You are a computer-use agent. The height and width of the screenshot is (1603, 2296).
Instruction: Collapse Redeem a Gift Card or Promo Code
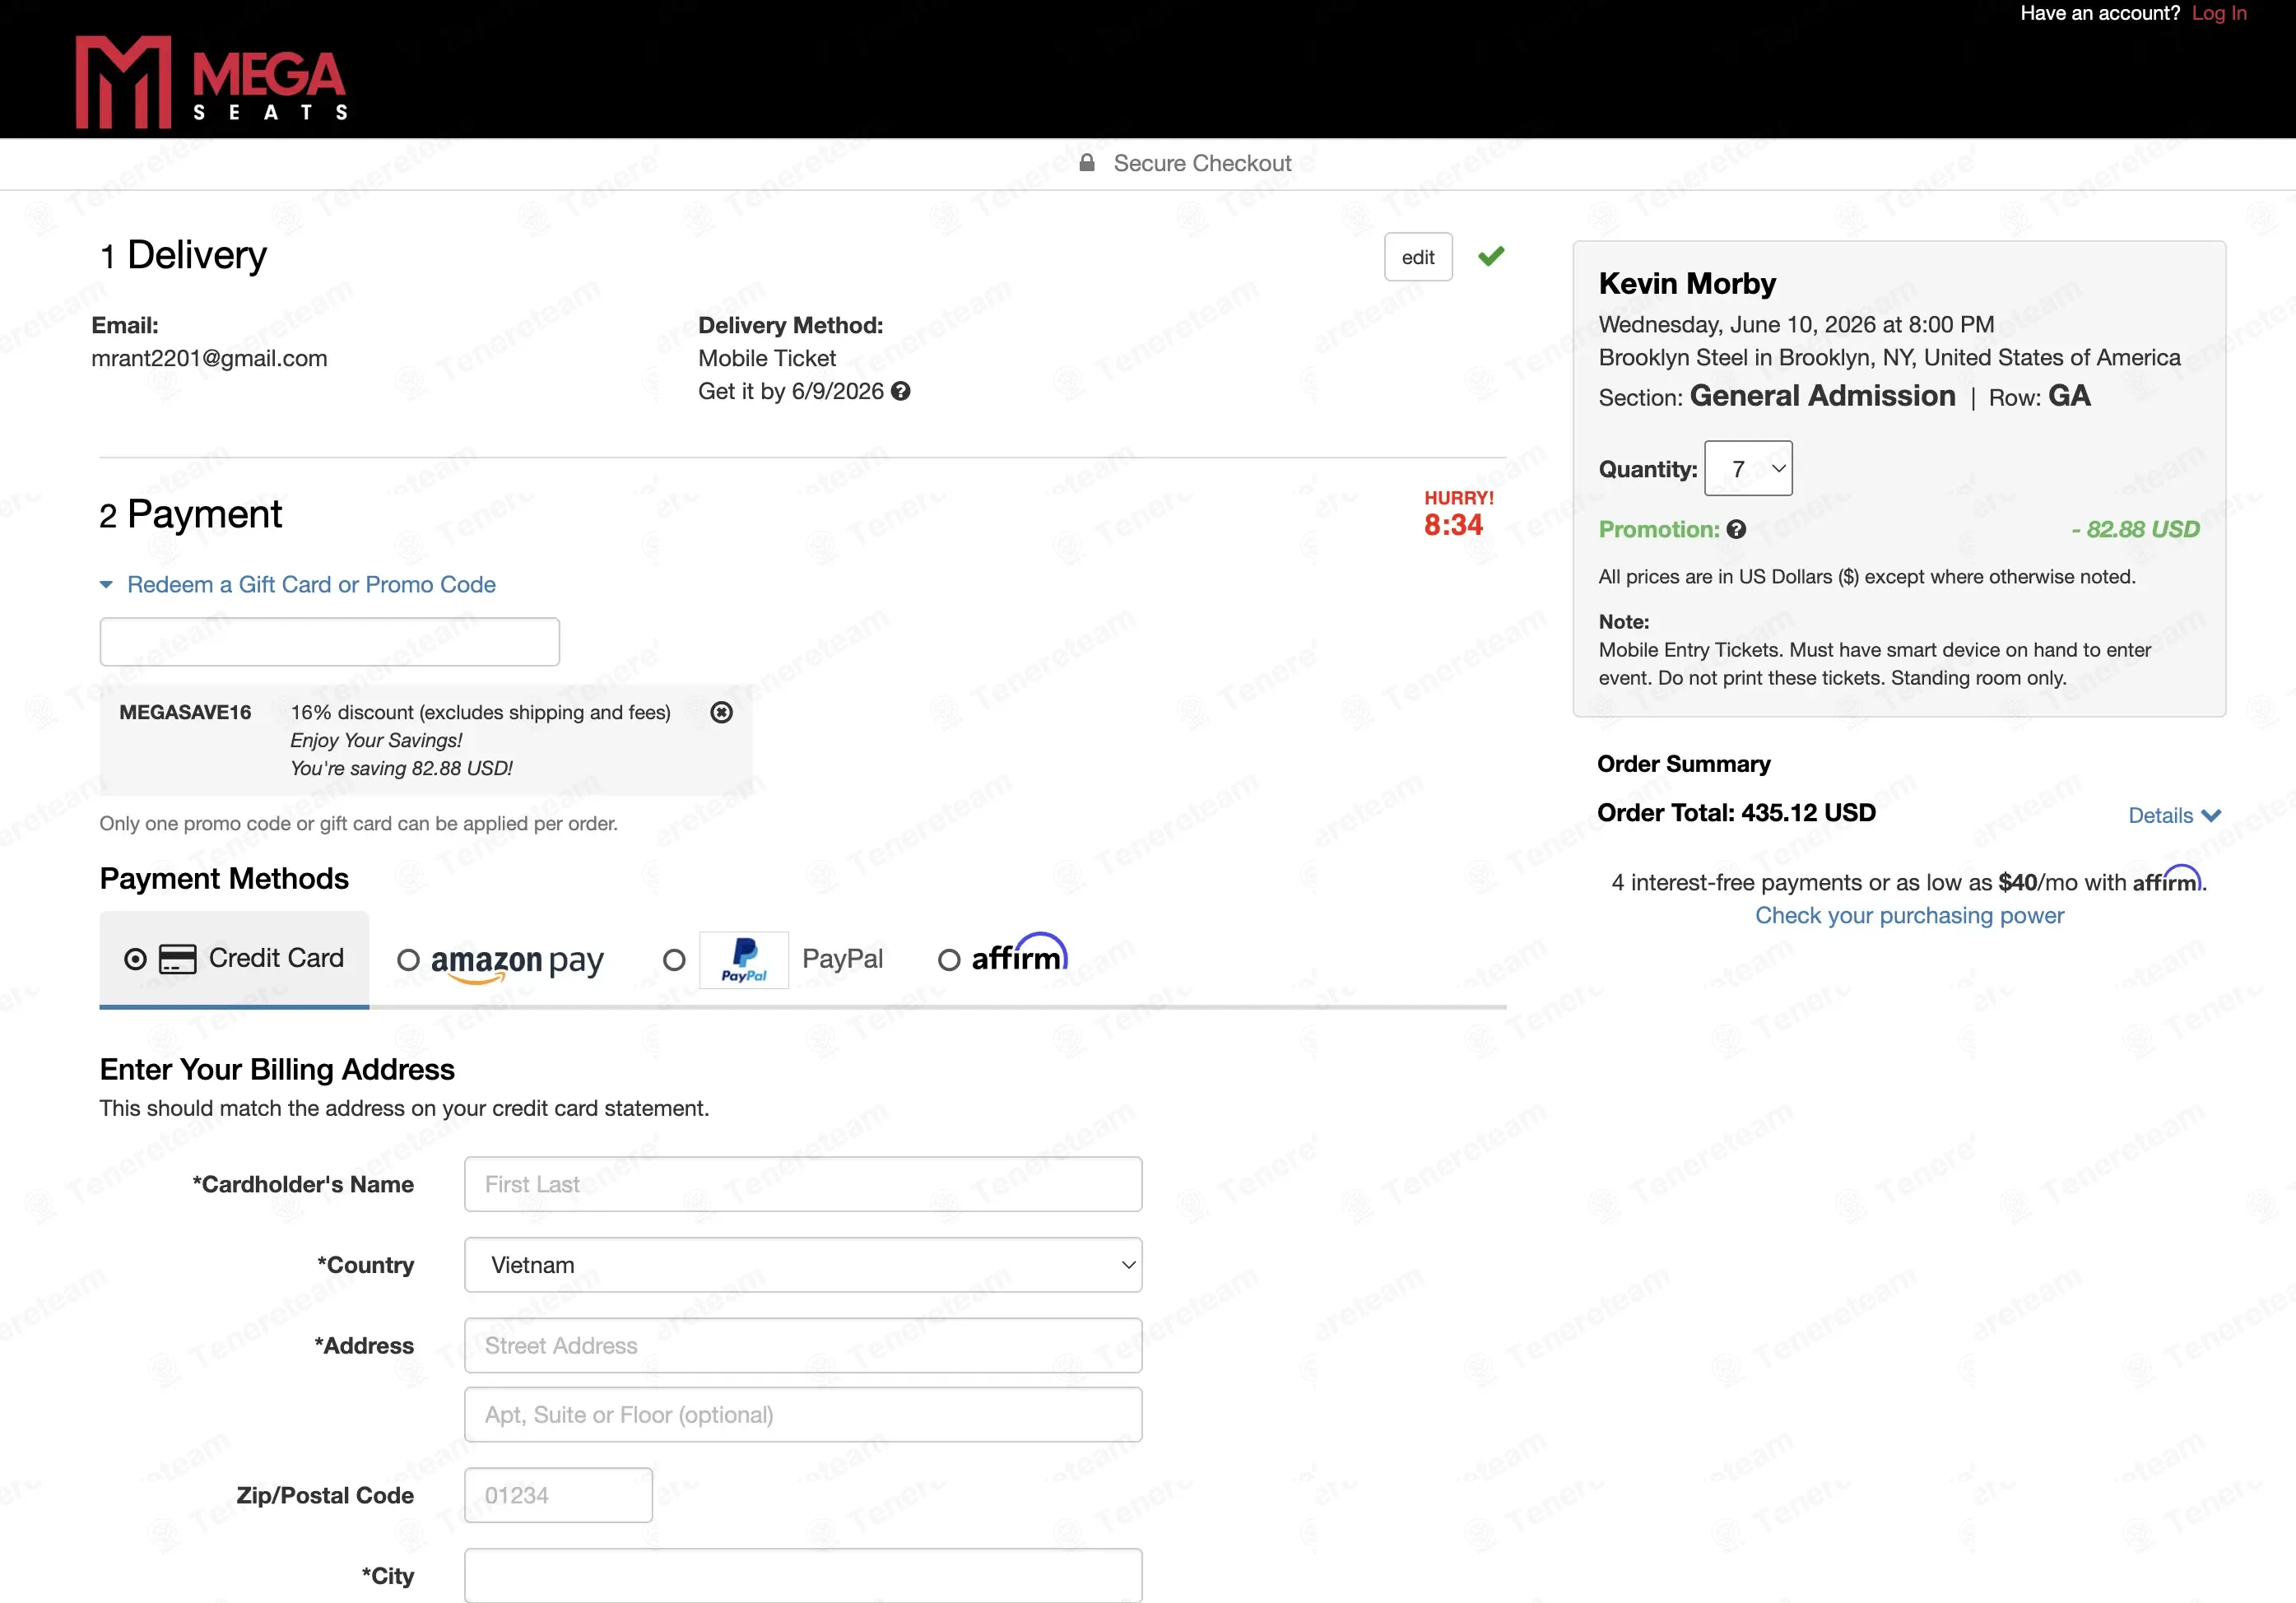(297, 585)
